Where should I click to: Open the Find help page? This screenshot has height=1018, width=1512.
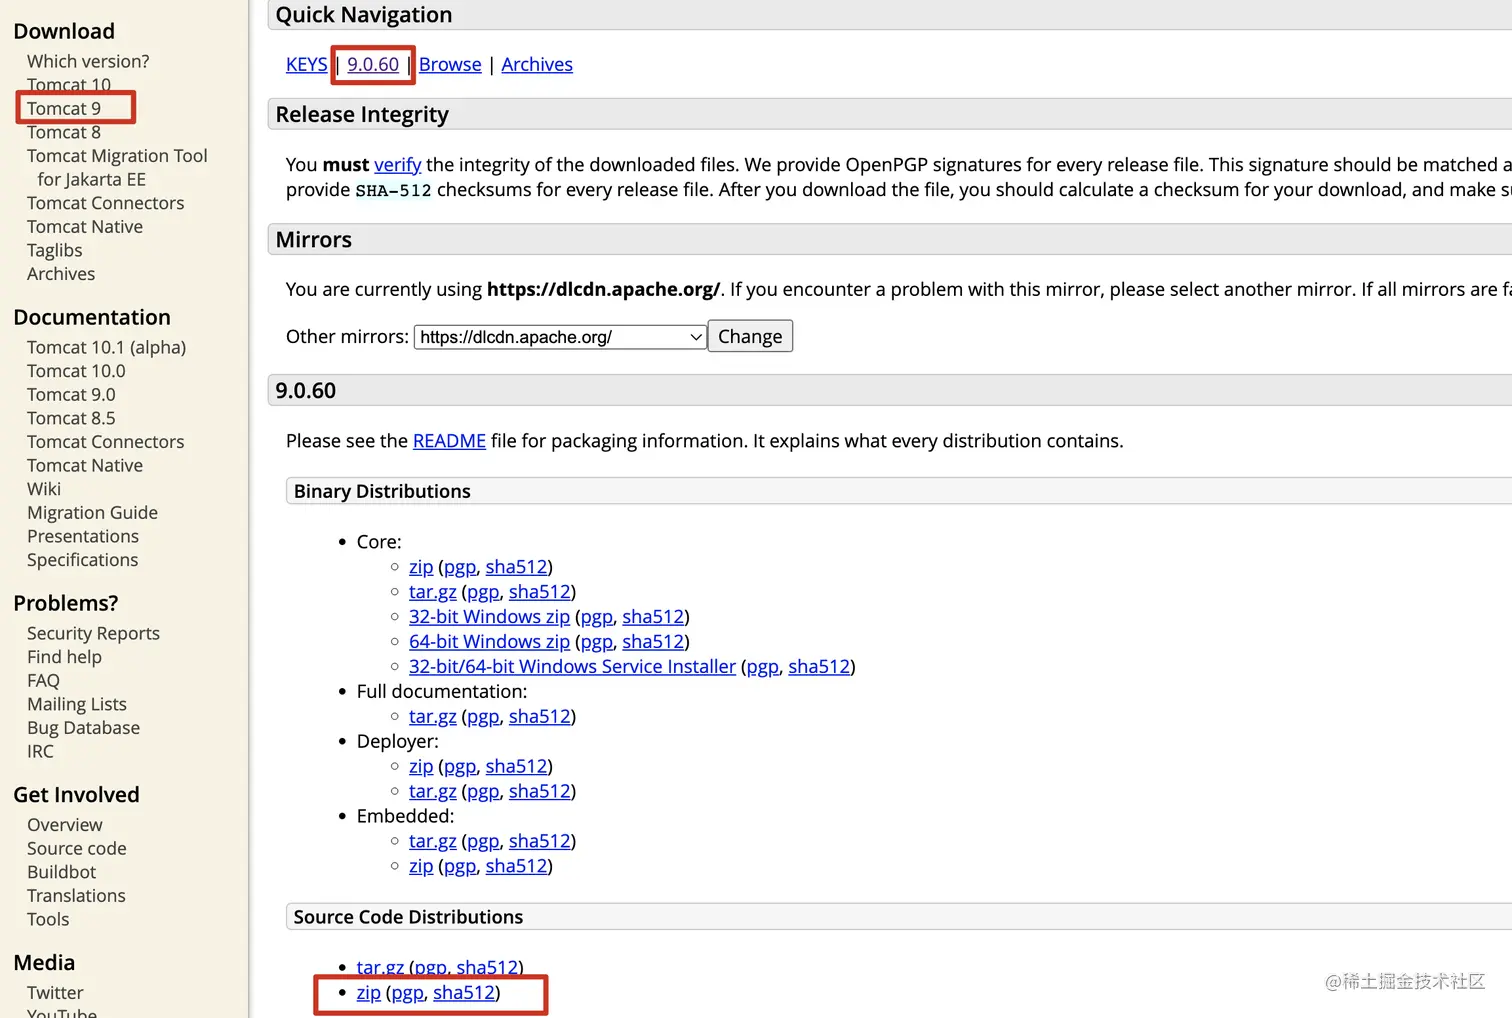[x=65, y=657]
